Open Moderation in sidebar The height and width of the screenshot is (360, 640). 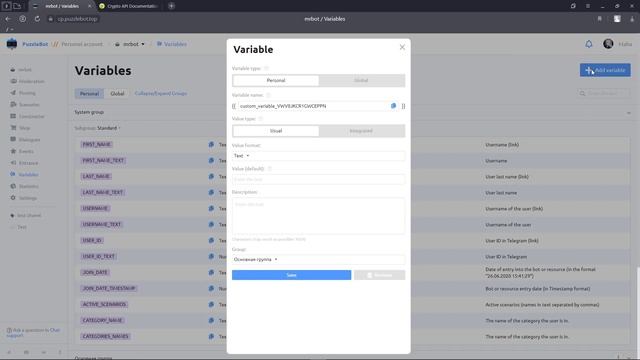pos(27,81)
